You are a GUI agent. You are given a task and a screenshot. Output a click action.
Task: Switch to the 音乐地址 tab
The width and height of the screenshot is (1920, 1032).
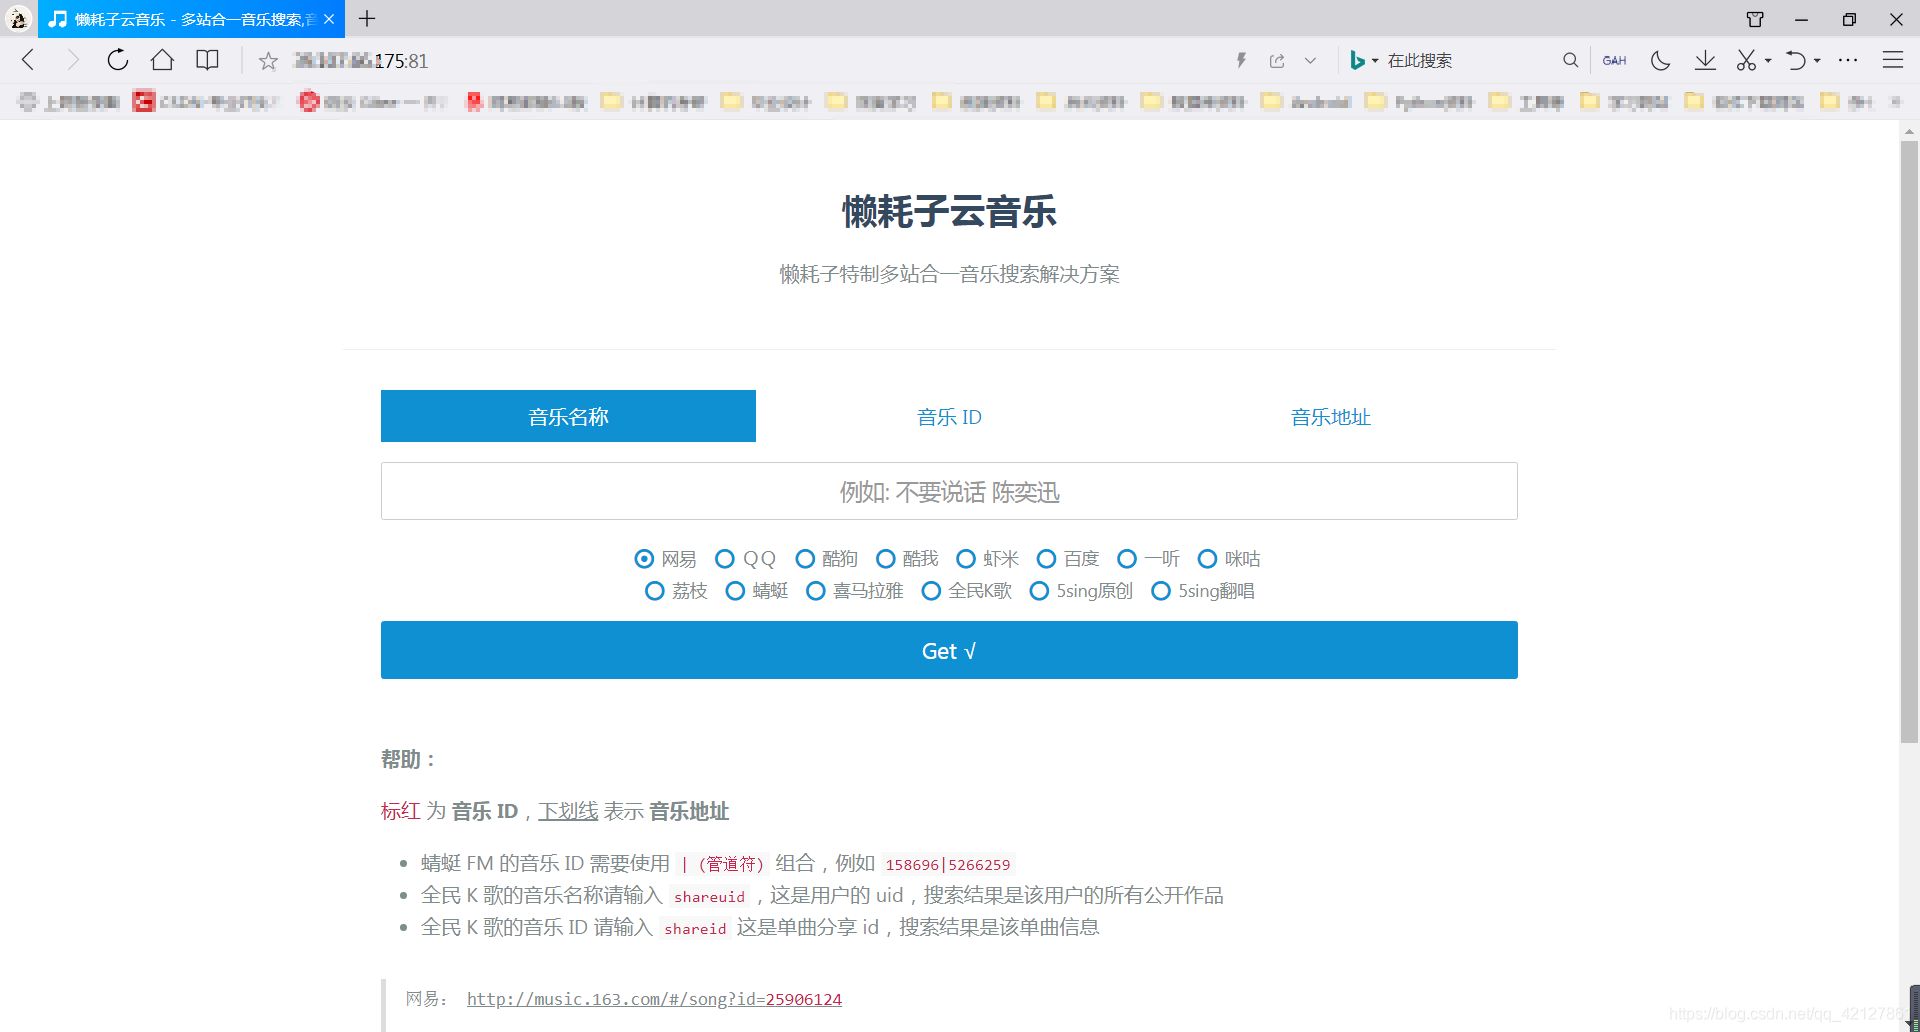(x=1330, y=416)
